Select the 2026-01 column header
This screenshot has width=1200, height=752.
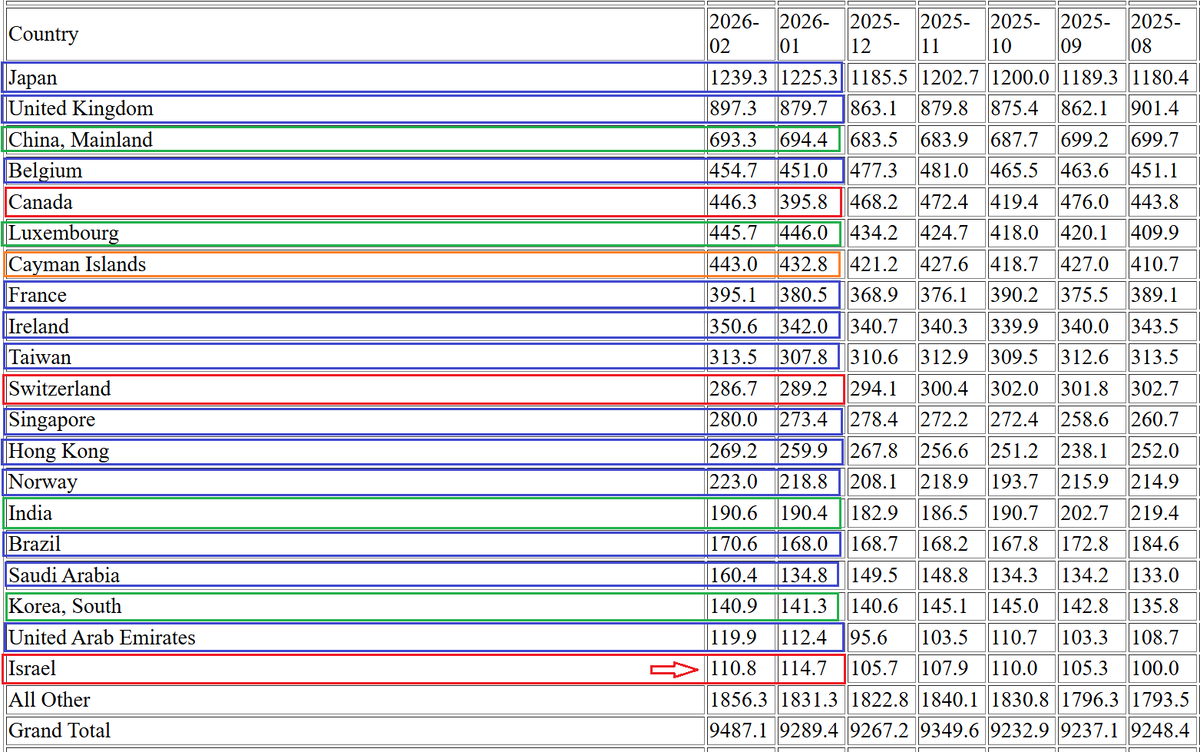810,34
